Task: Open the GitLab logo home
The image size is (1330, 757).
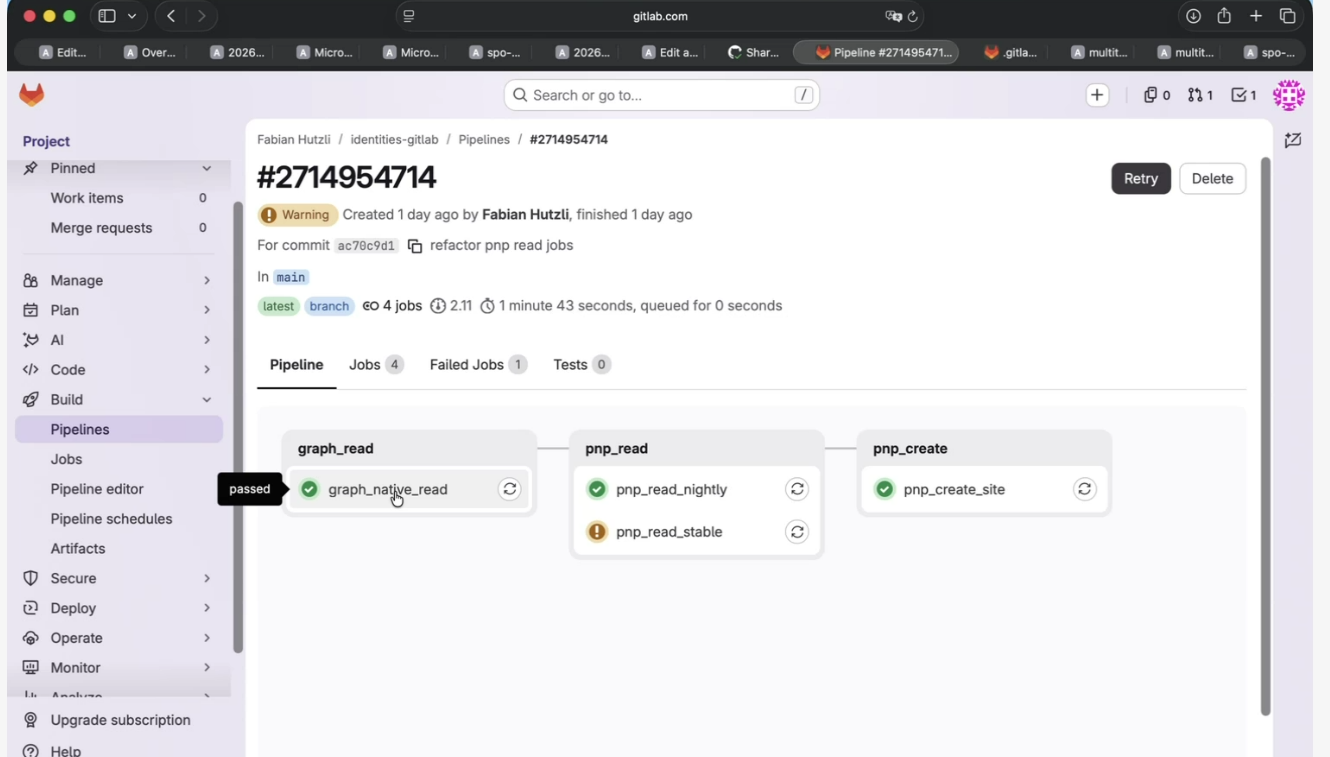Action: pyautogui.click(x=32, y=95)
